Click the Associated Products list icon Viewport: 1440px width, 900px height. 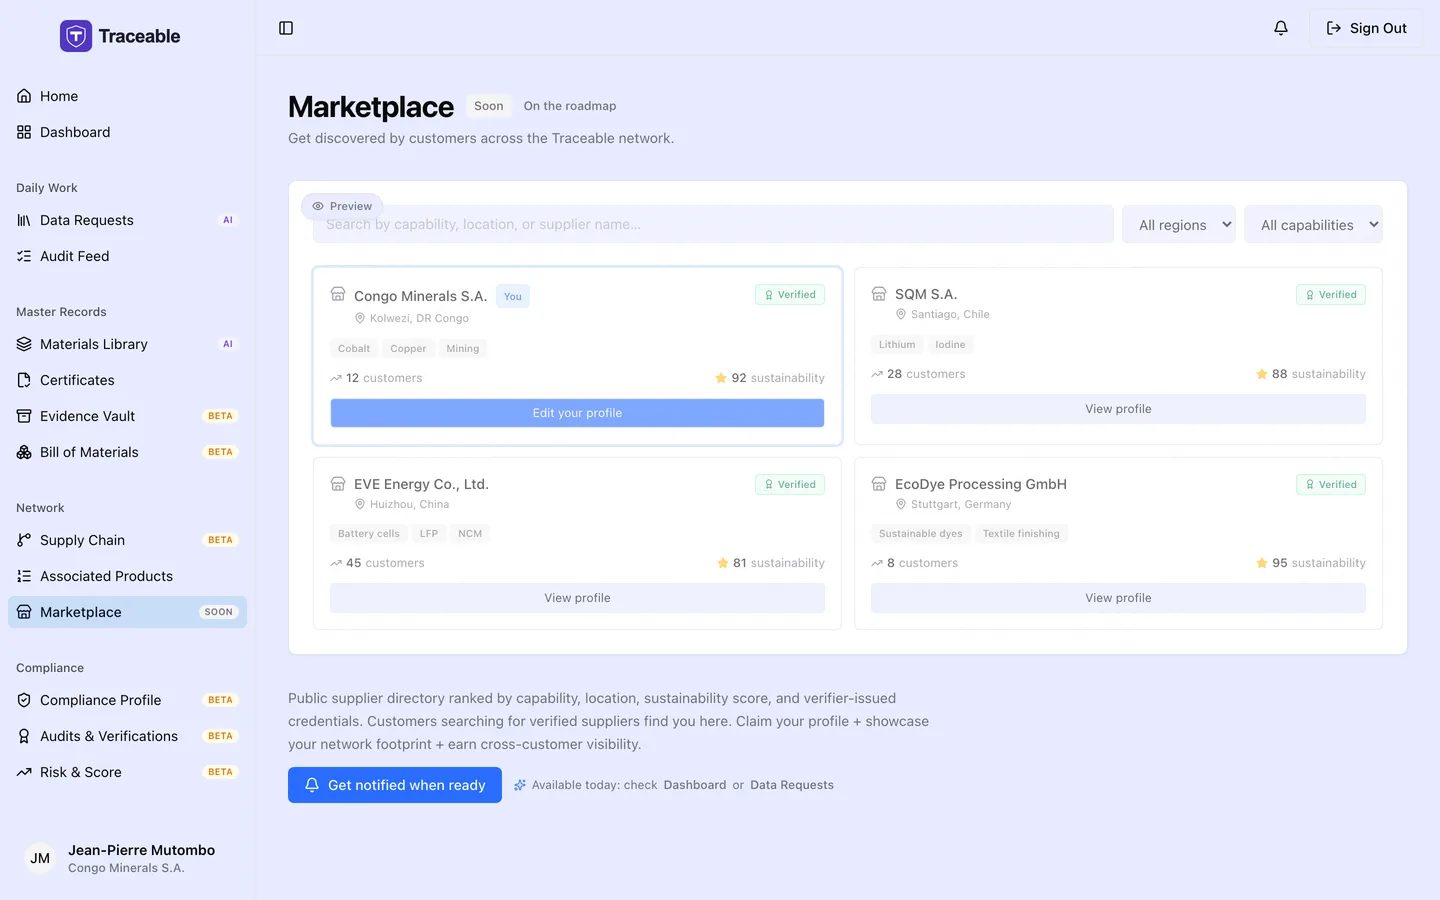pyautogui.click(x=24, y=576)
